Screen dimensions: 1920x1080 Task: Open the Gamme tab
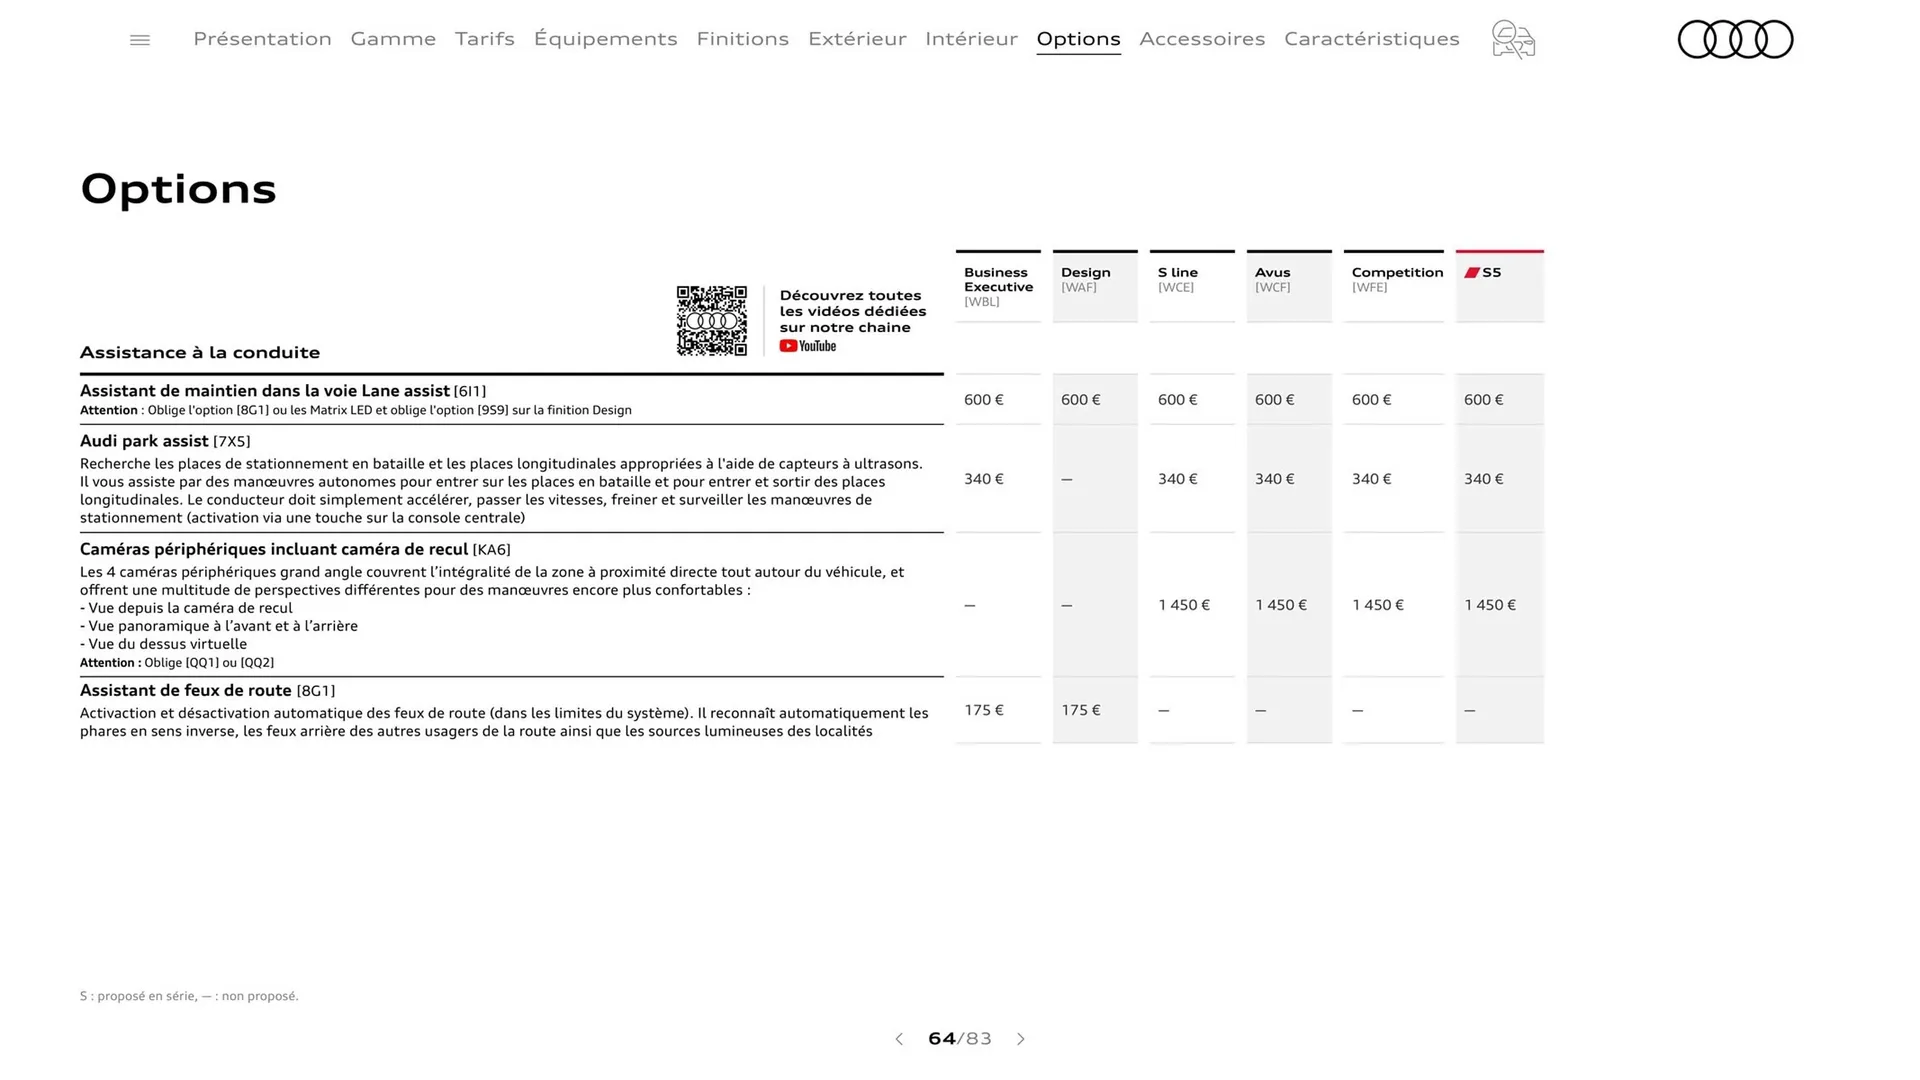[x=393, y=38]
